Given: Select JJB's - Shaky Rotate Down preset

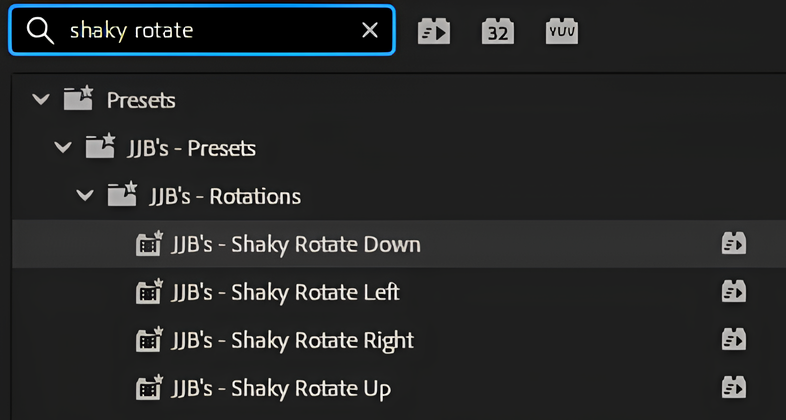Looking at the screenshot, I should point(295,244).
